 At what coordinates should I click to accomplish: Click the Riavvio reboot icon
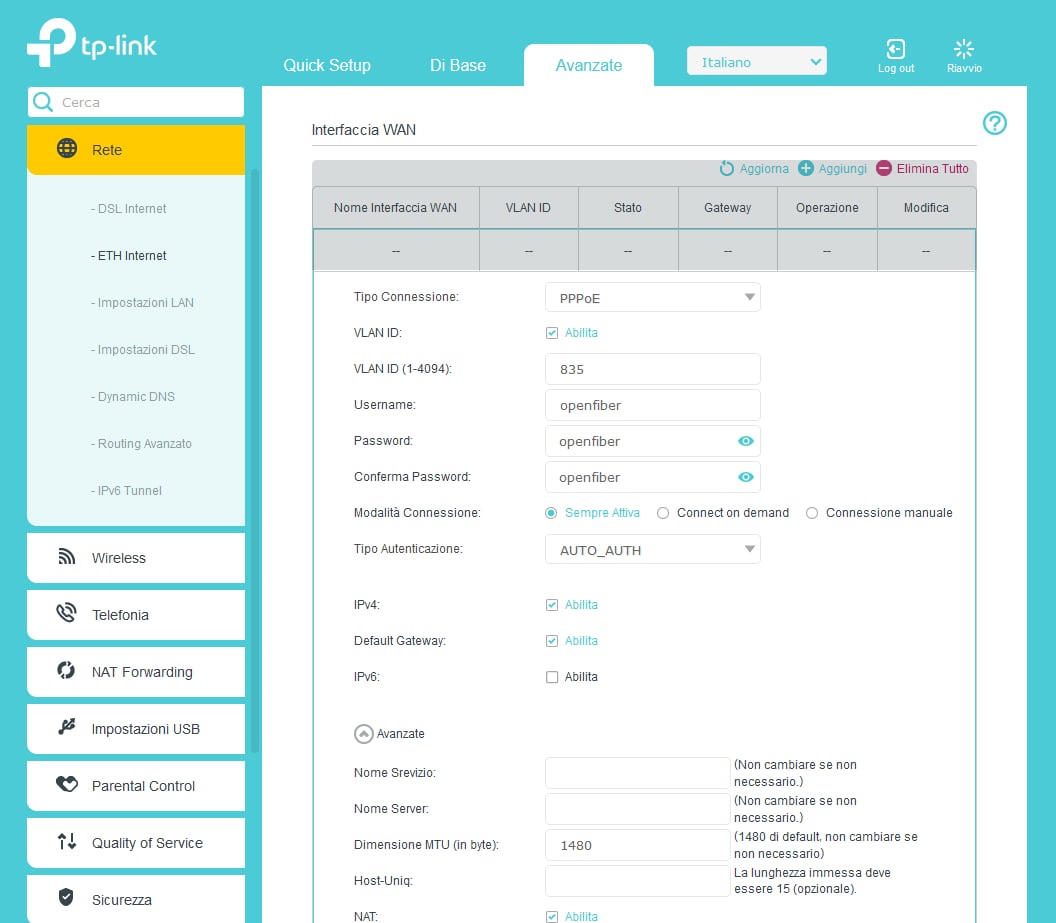coord(964,49)
